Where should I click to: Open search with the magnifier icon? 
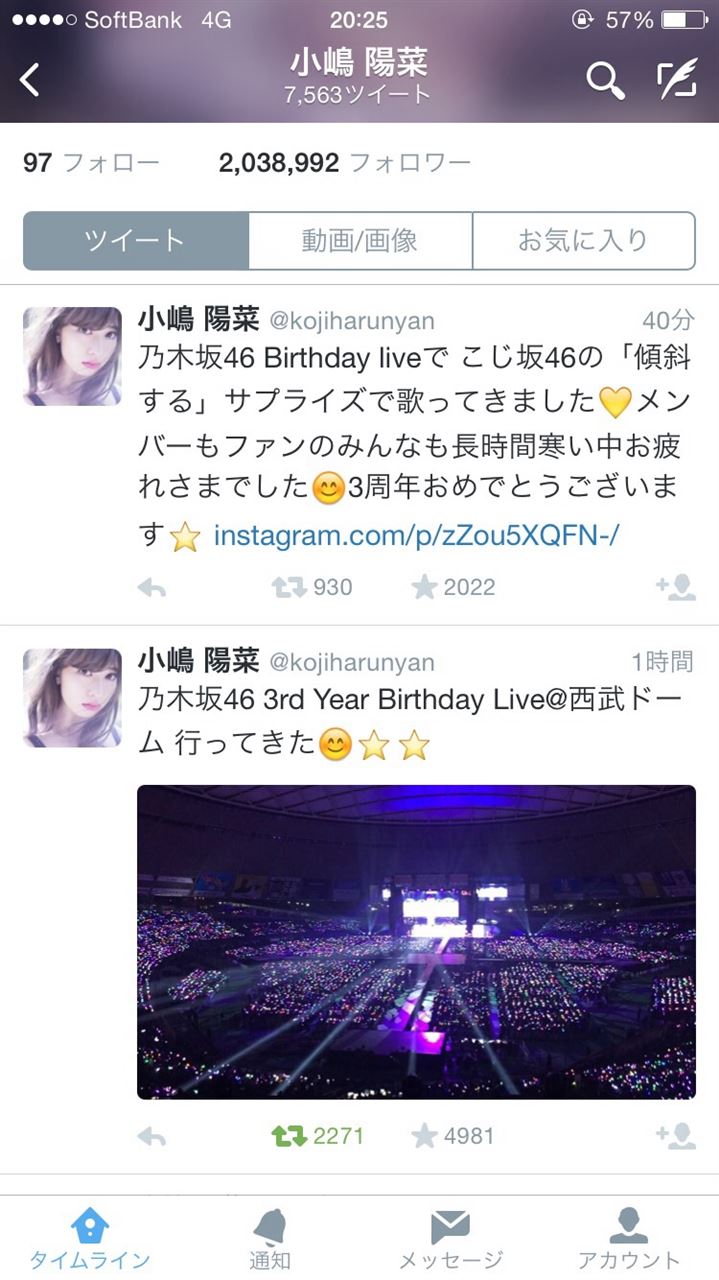tap(605, 80)
